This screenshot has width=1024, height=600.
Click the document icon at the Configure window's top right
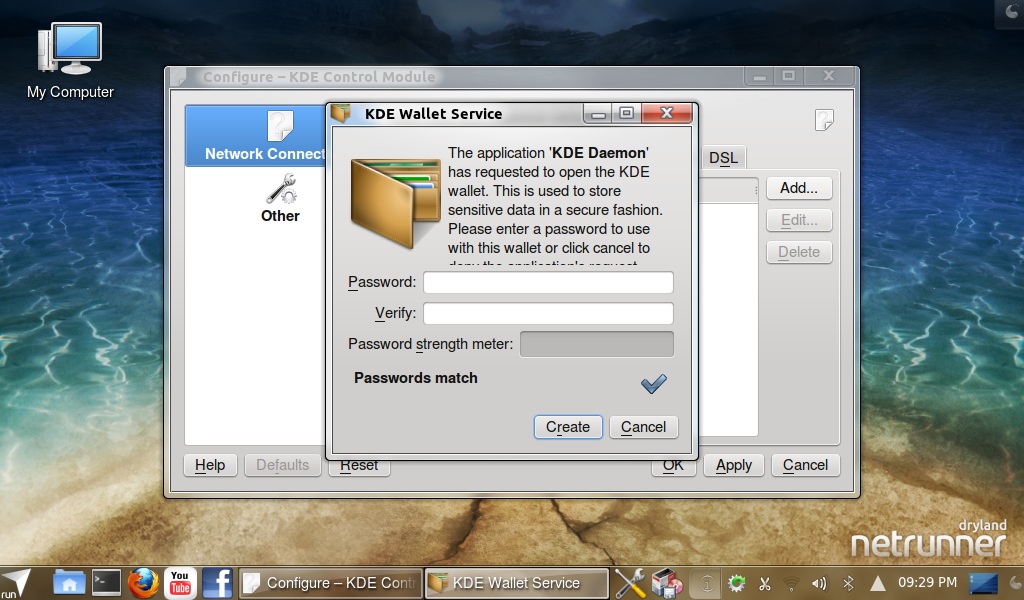point(824,120)
